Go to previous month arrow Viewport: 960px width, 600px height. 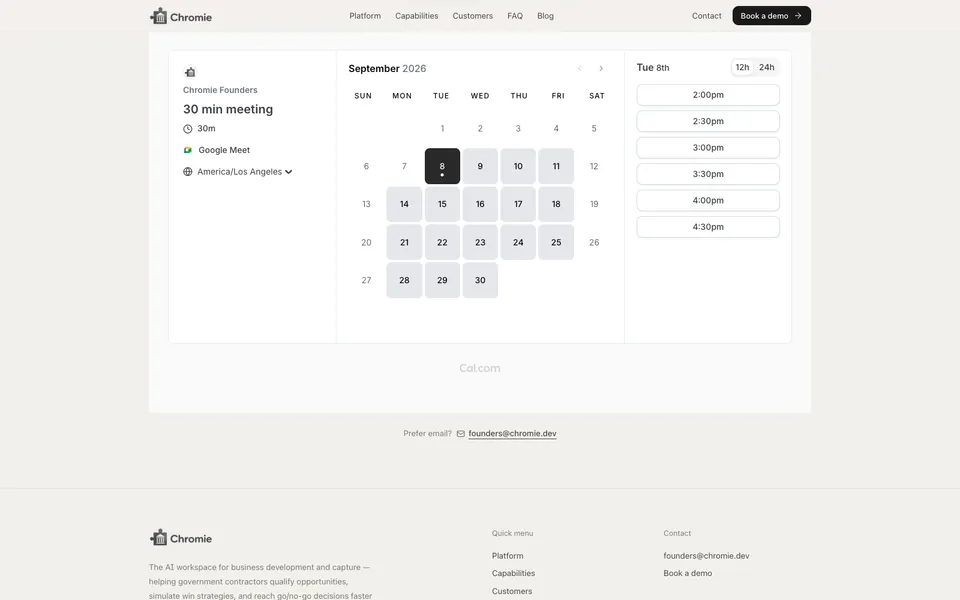point(579,69)
